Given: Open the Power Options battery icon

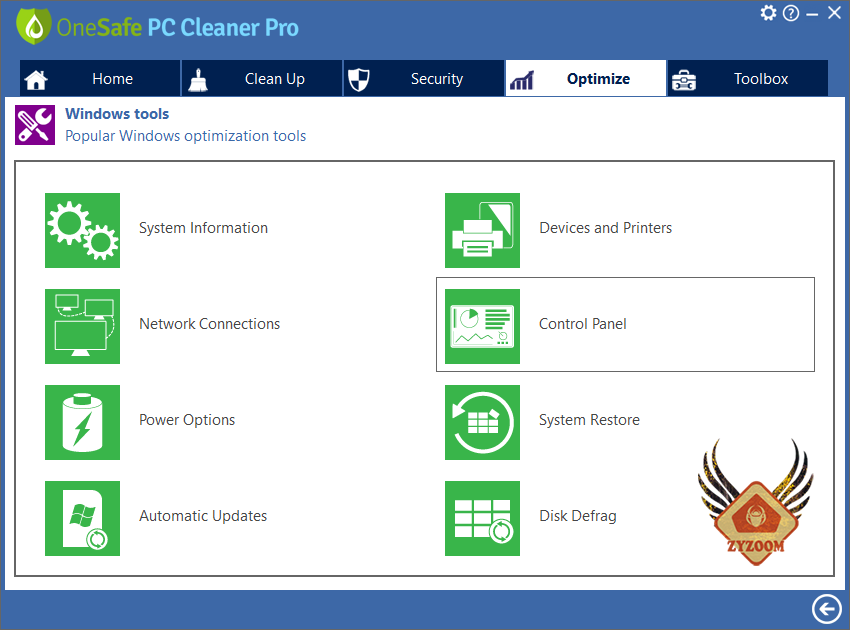Looking at the screenshot, I should click(82, 422).
